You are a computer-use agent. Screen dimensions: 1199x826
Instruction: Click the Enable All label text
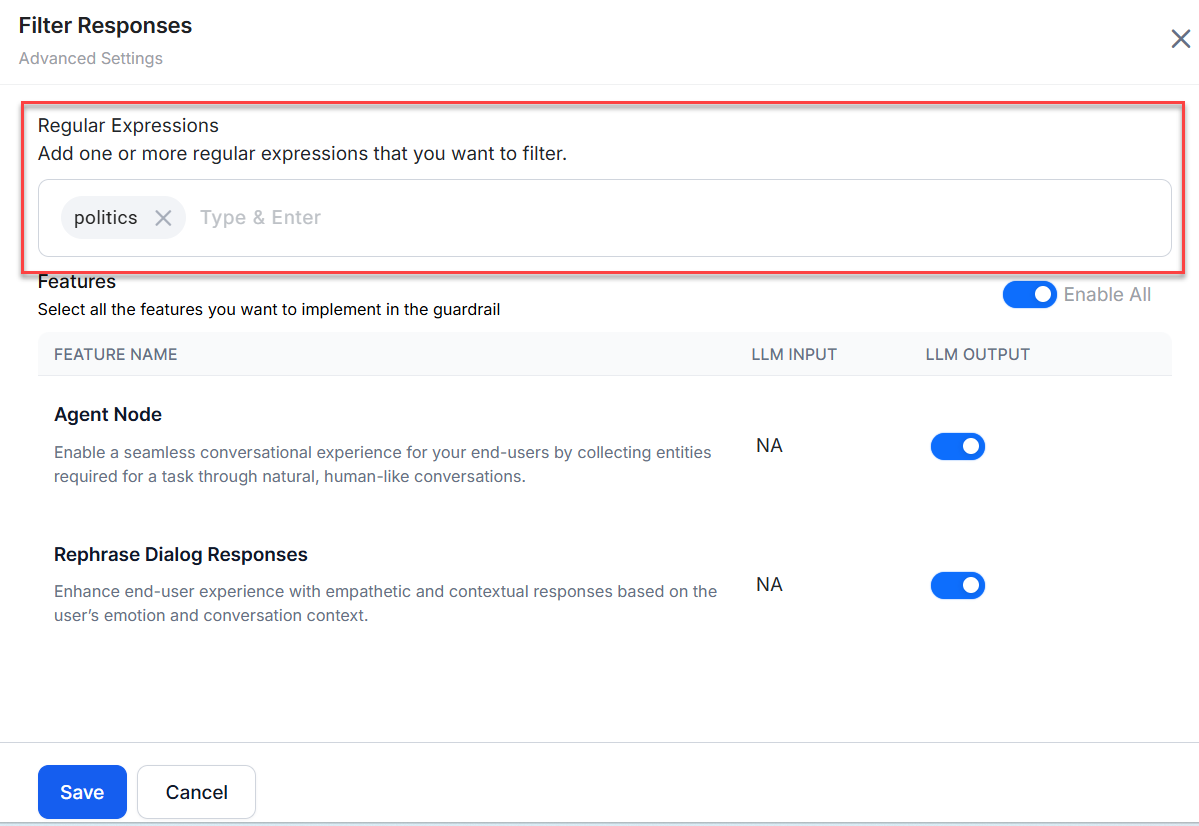pyautogui.click(x=1107, y=295)
